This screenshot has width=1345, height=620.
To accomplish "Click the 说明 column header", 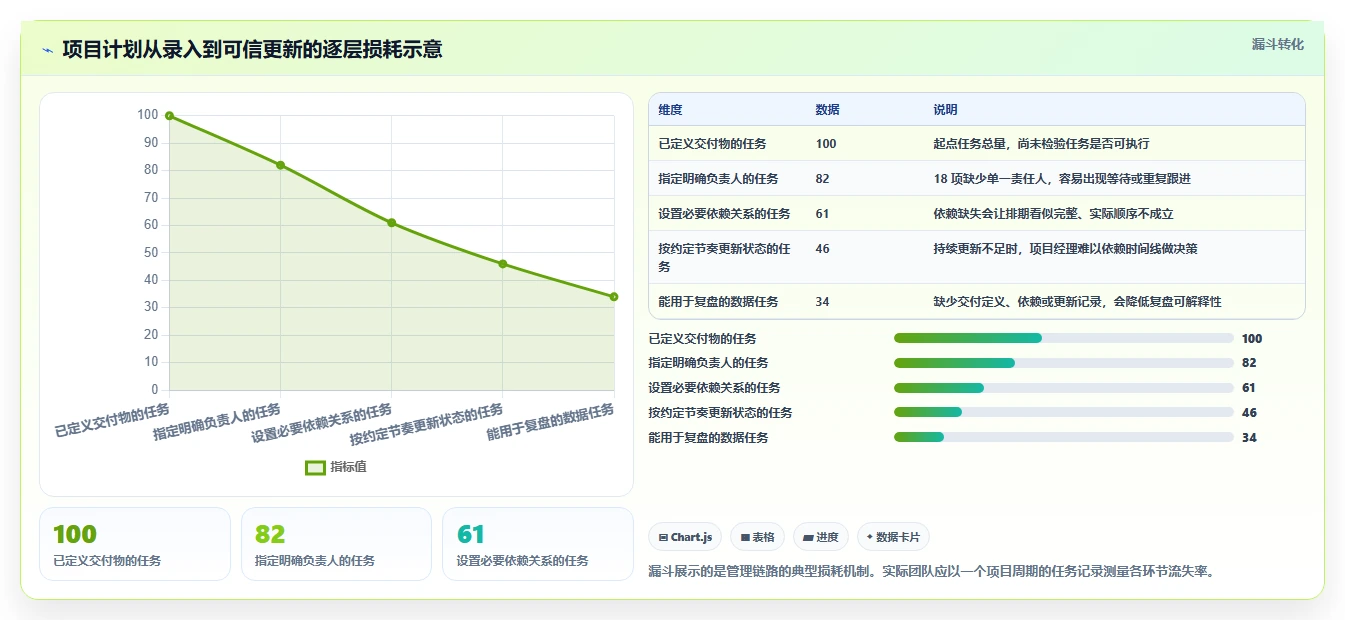I will (x=945, y=110).
